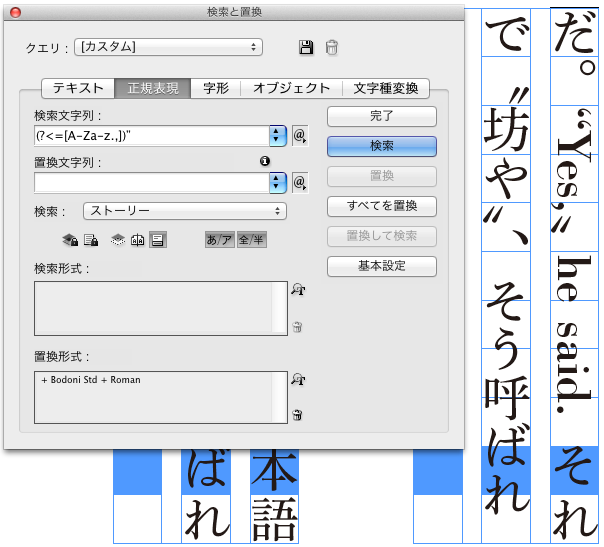This screenshot has height=547, width=604.
Task: Open the 検索文字列 history dropdown arrows
Action: click(277, 136)
